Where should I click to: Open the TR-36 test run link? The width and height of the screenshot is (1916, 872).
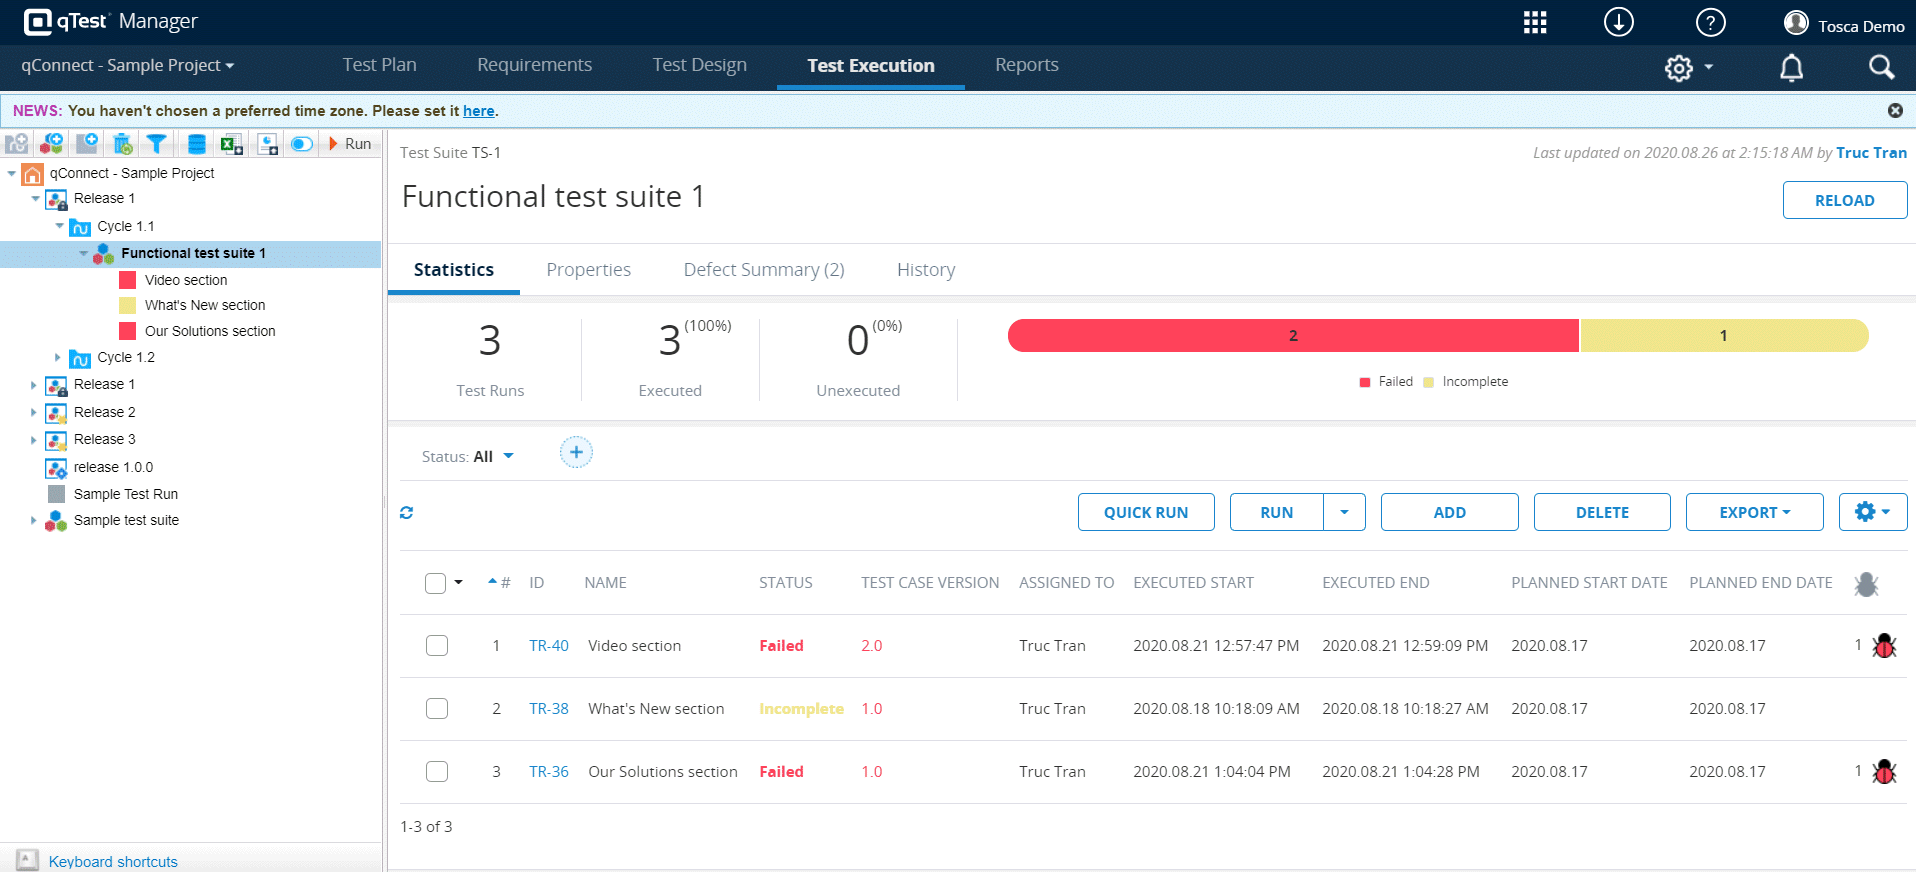tap(548, 772)
